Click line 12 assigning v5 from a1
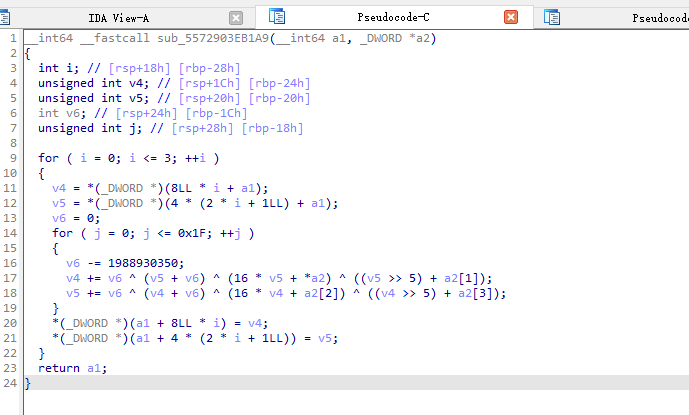 tap(195, 203)
